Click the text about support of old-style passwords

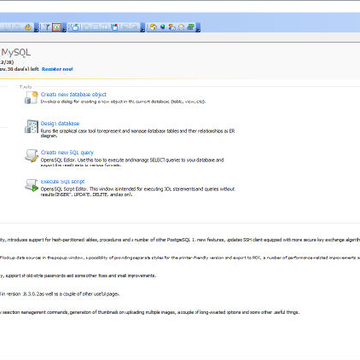(78, 276)
